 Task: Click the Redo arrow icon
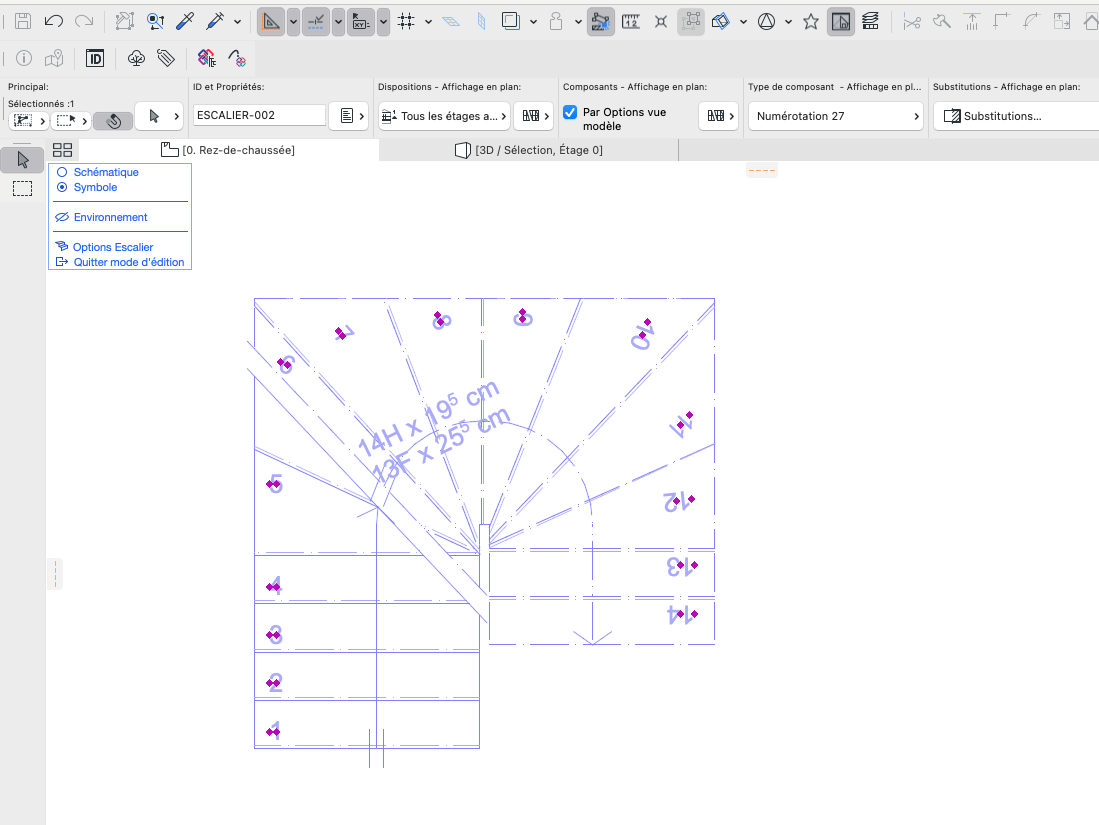pos(84,21)
